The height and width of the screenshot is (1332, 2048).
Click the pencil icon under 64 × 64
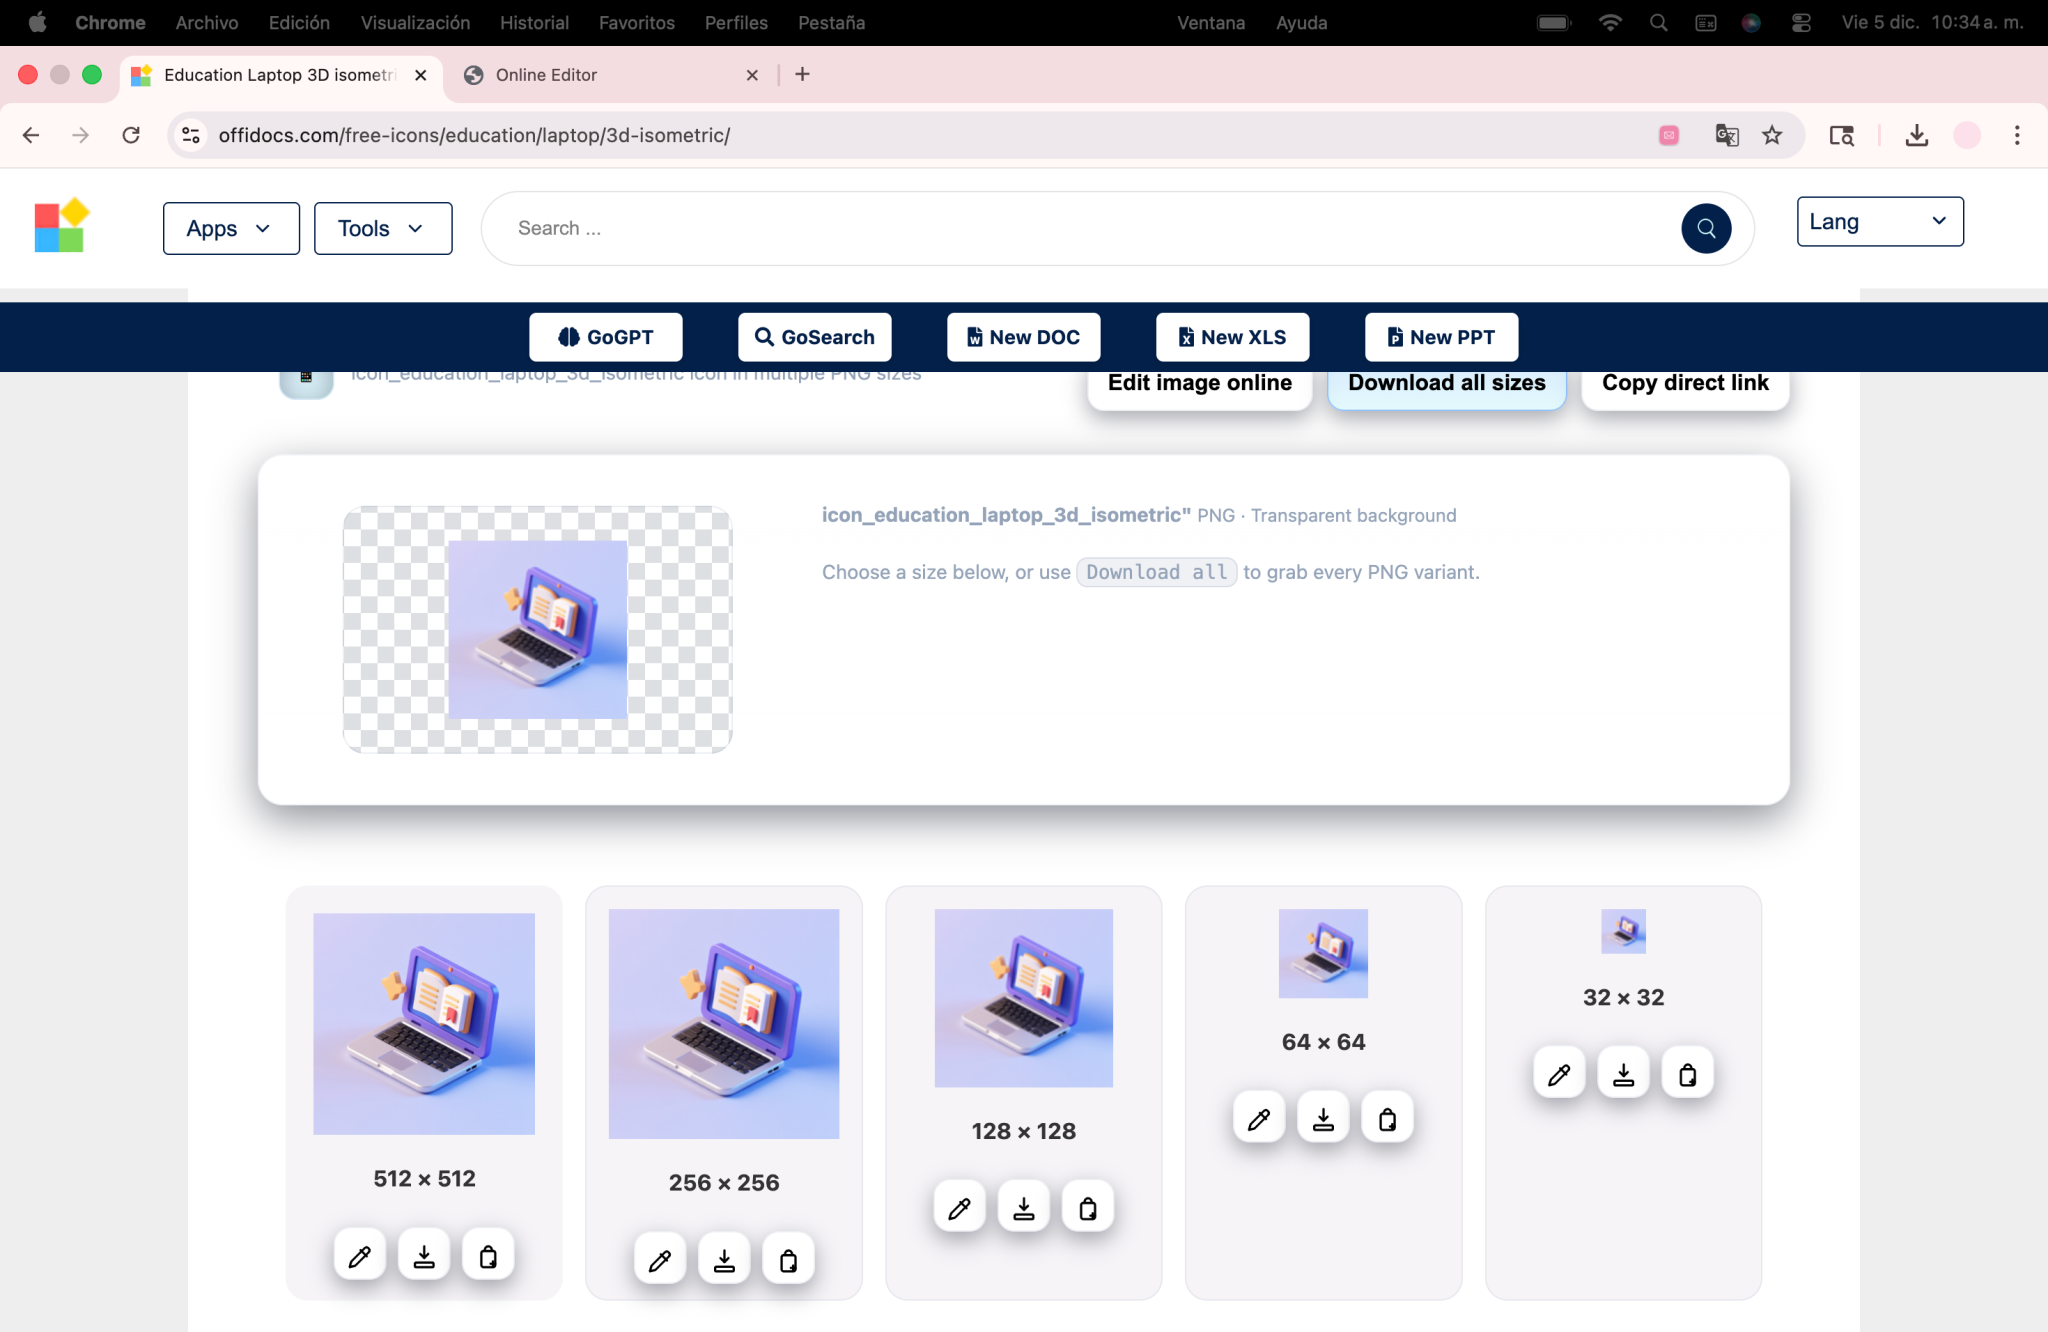1260,1119
